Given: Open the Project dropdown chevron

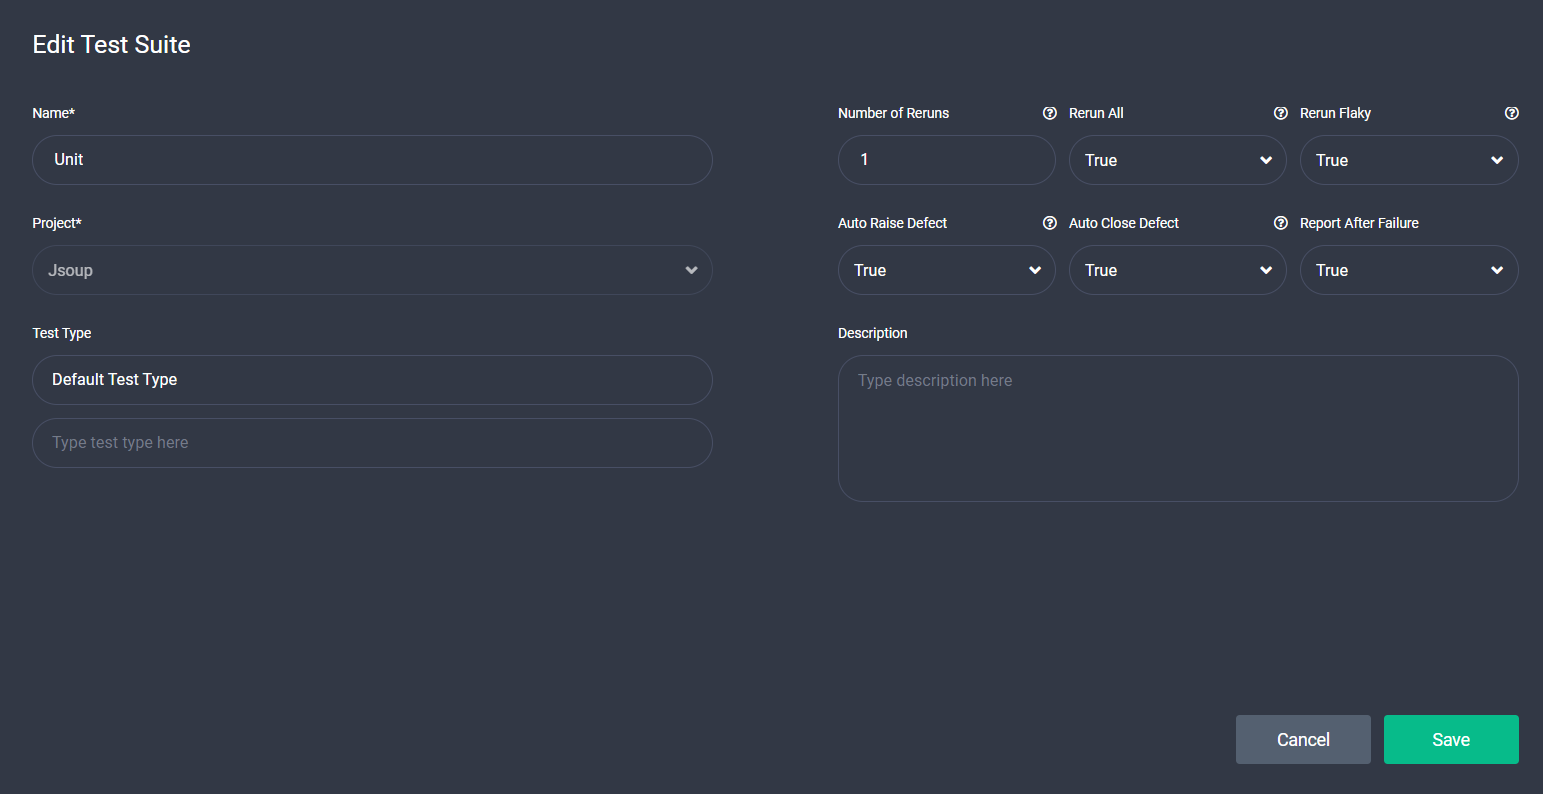Looking at the screenshot, I should click(691, 270).
